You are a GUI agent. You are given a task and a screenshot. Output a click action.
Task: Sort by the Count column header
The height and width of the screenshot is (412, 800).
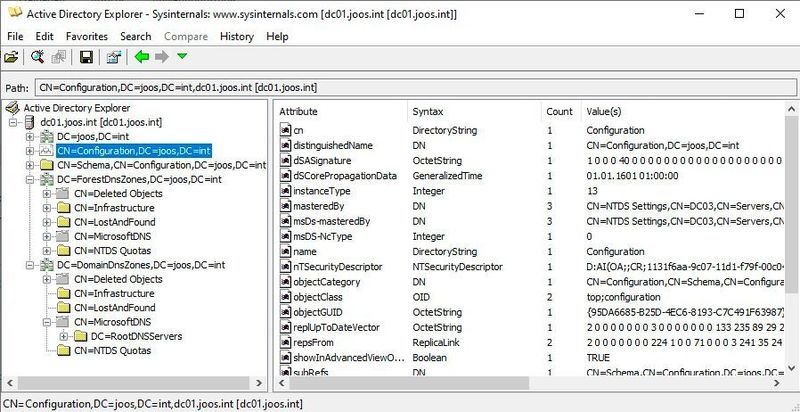pos(561,112)
